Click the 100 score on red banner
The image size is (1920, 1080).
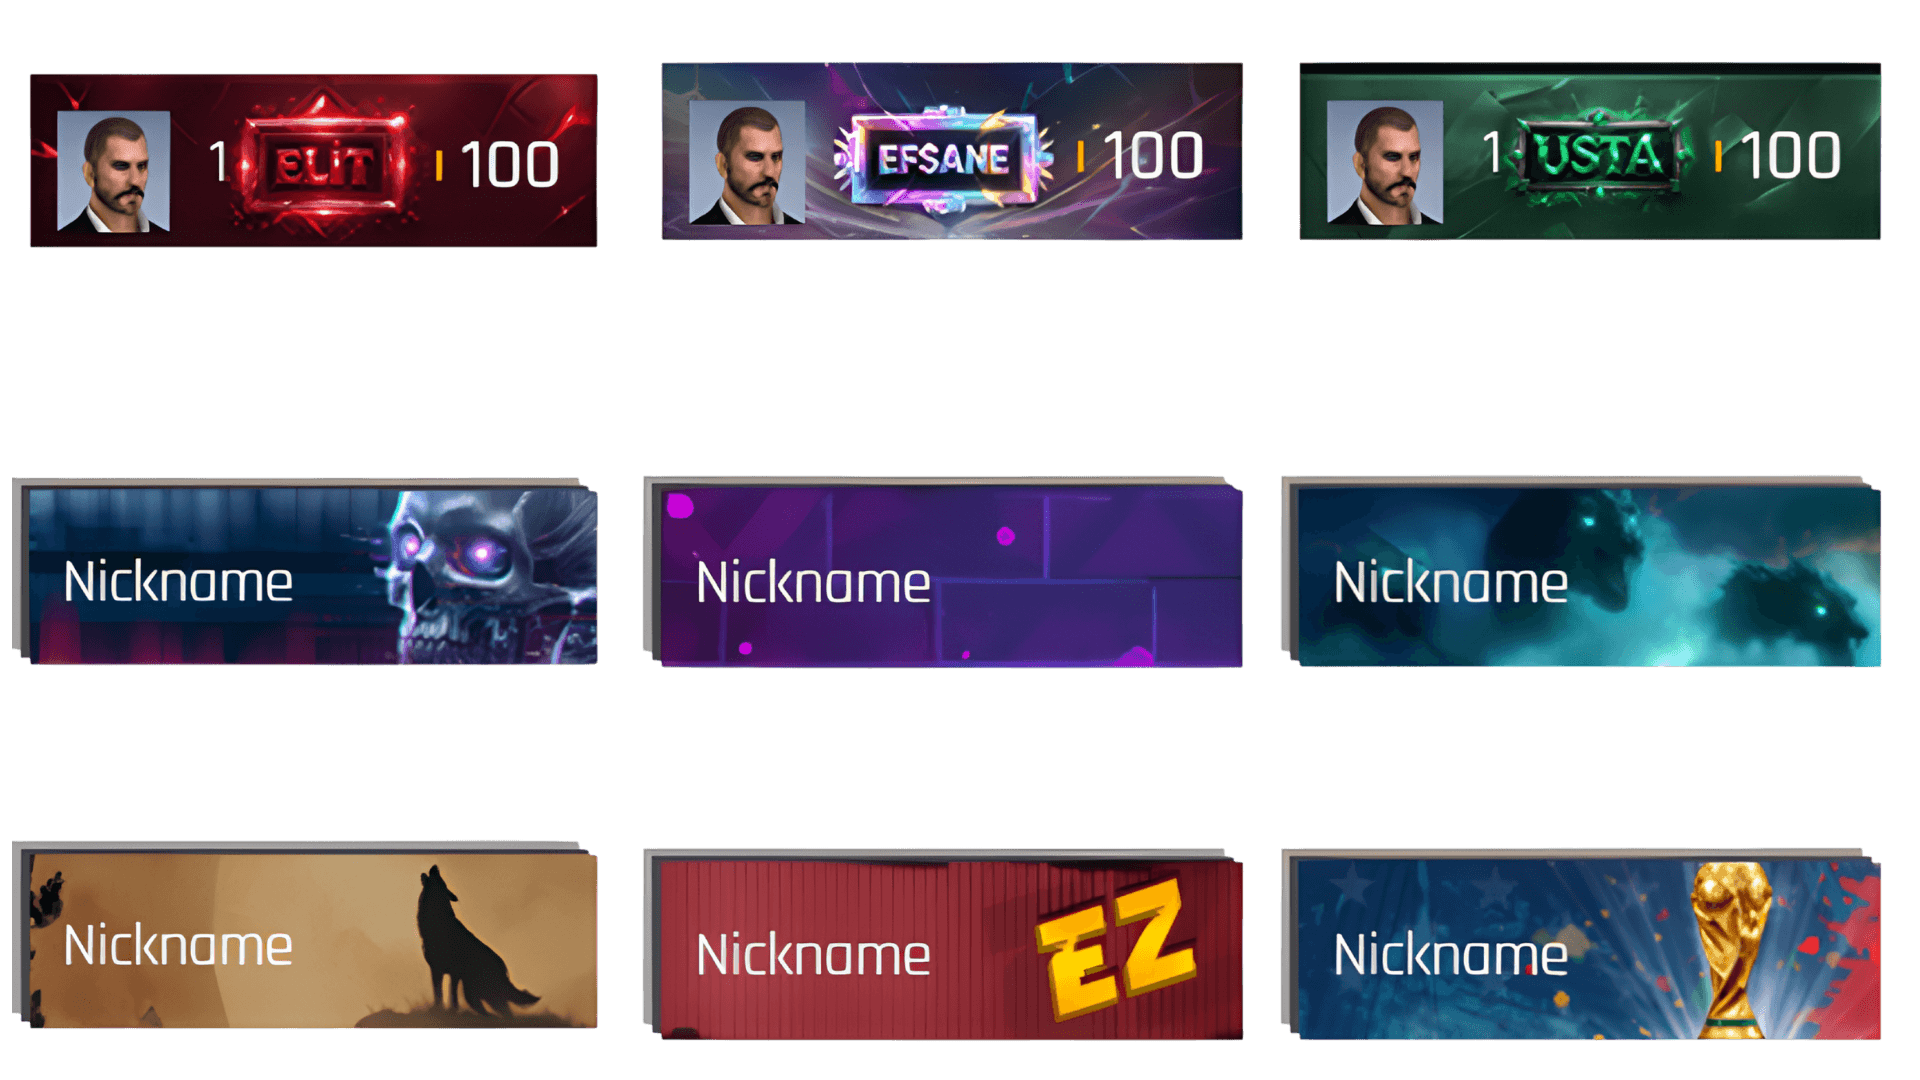click(509, 165)
